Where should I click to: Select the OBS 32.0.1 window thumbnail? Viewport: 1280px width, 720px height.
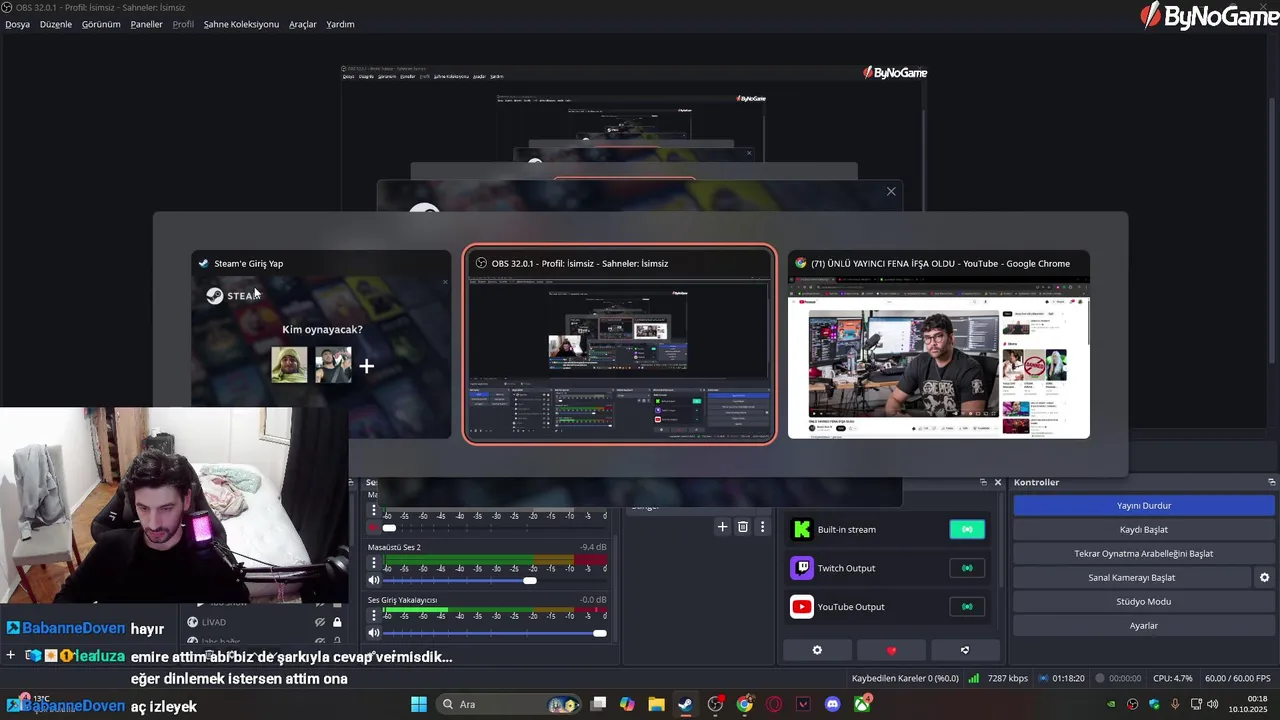pos(619,344)
